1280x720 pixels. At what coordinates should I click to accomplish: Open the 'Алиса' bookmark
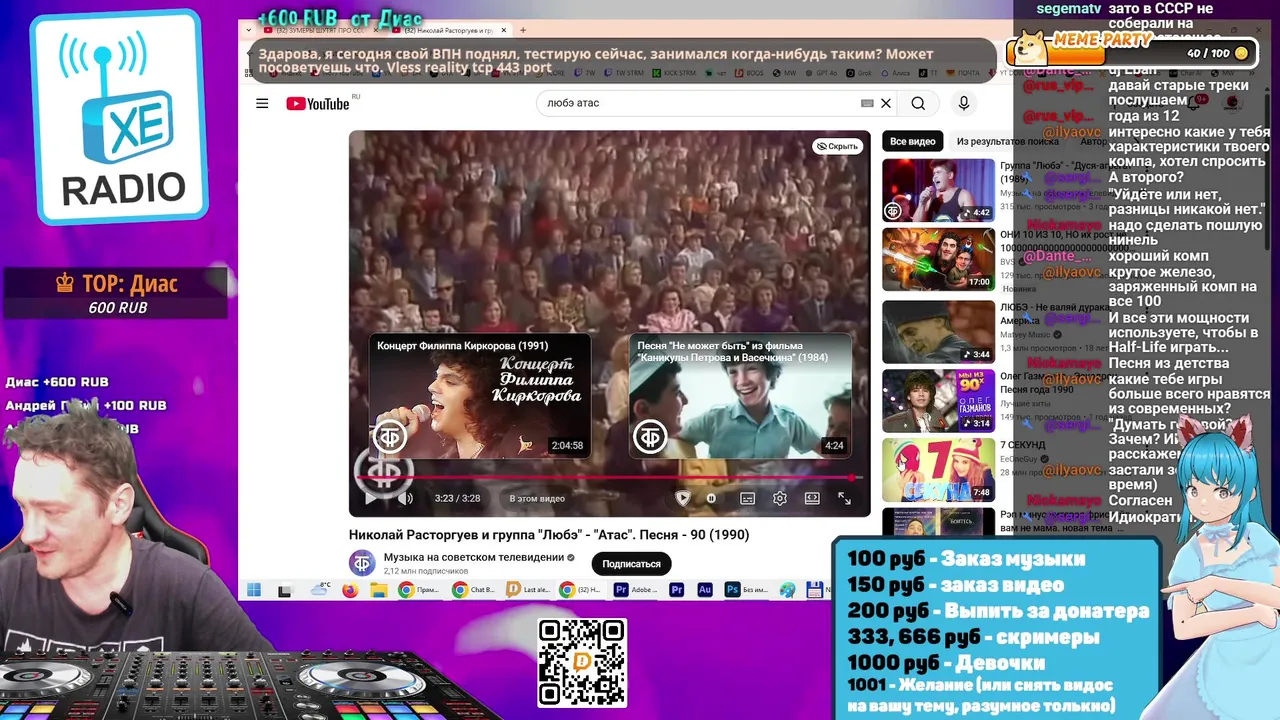click(x=896, y=73)
